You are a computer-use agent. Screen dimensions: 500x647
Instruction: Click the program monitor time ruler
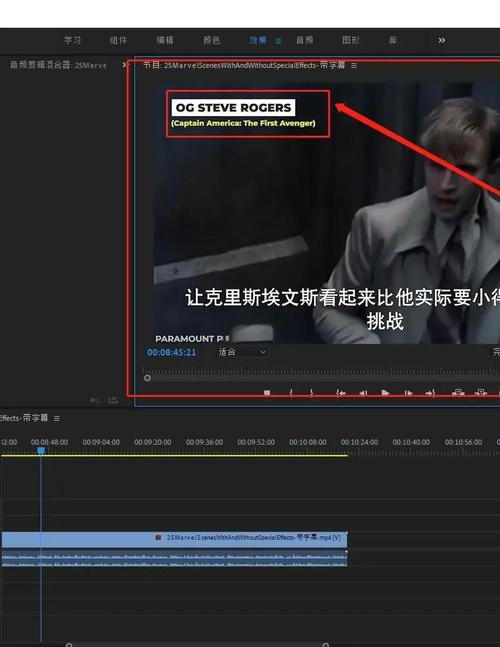pos(321,371)
